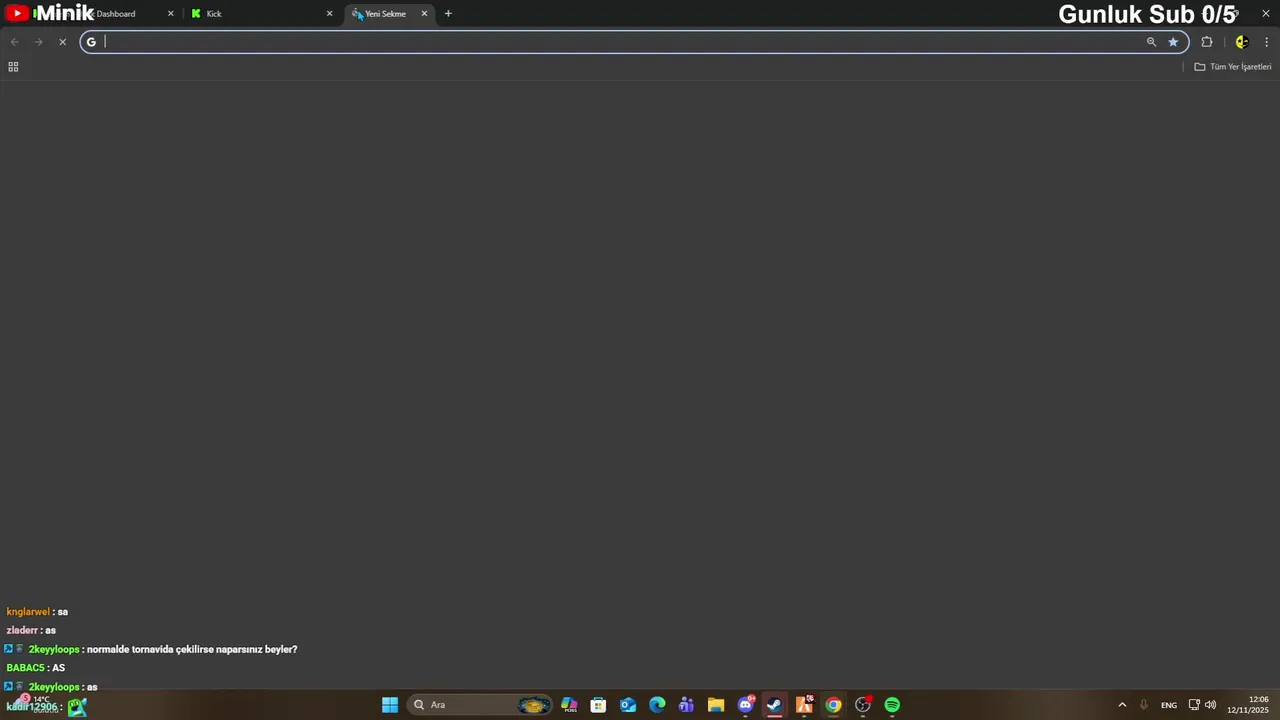Click the Google icon in the address bar

[x=91, y=42]
